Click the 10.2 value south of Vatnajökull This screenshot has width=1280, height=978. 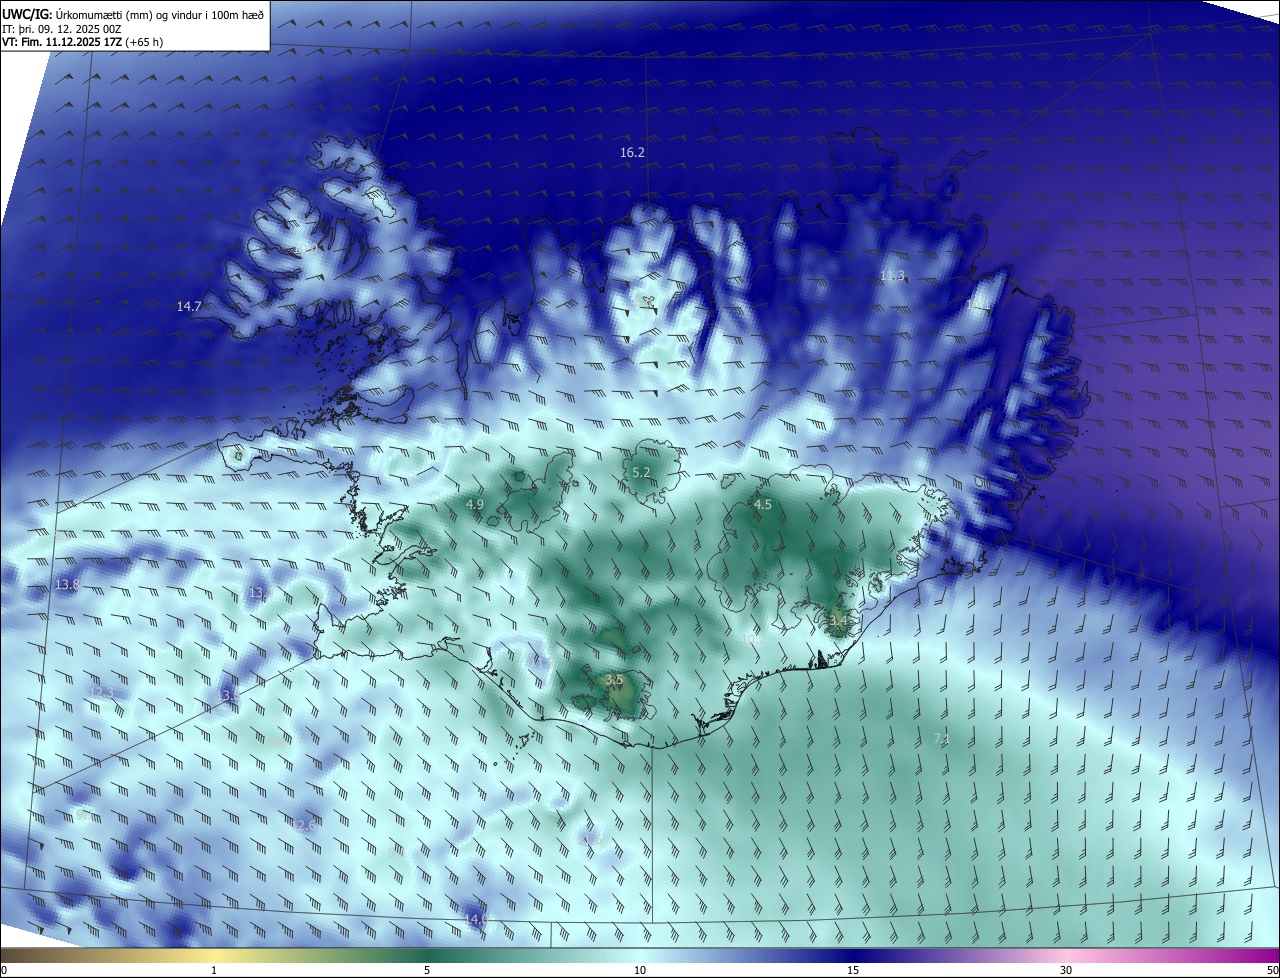point(754,637)
